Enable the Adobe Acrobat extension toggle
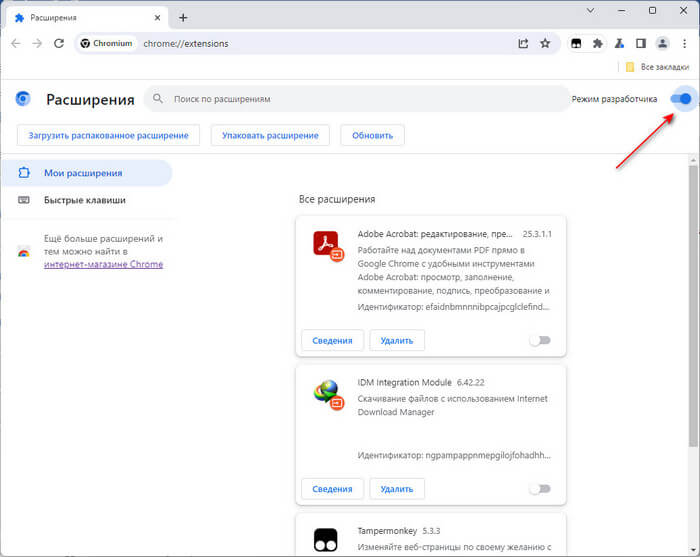Screen dimensions: 700x557 coord(540,340)
